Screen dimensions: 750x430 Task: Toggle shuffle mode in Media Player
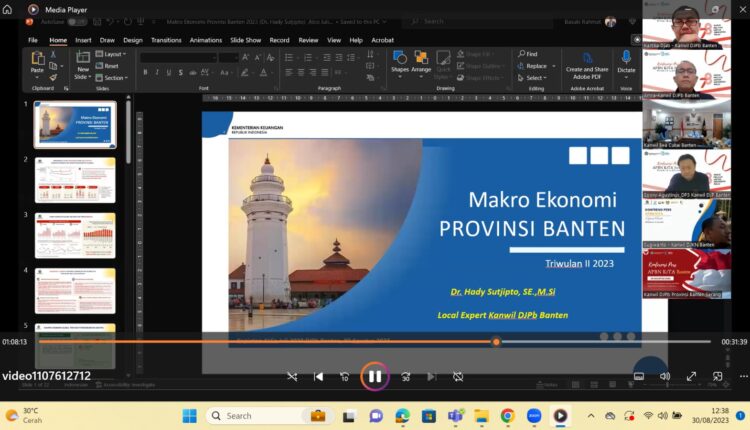[292, 377]
